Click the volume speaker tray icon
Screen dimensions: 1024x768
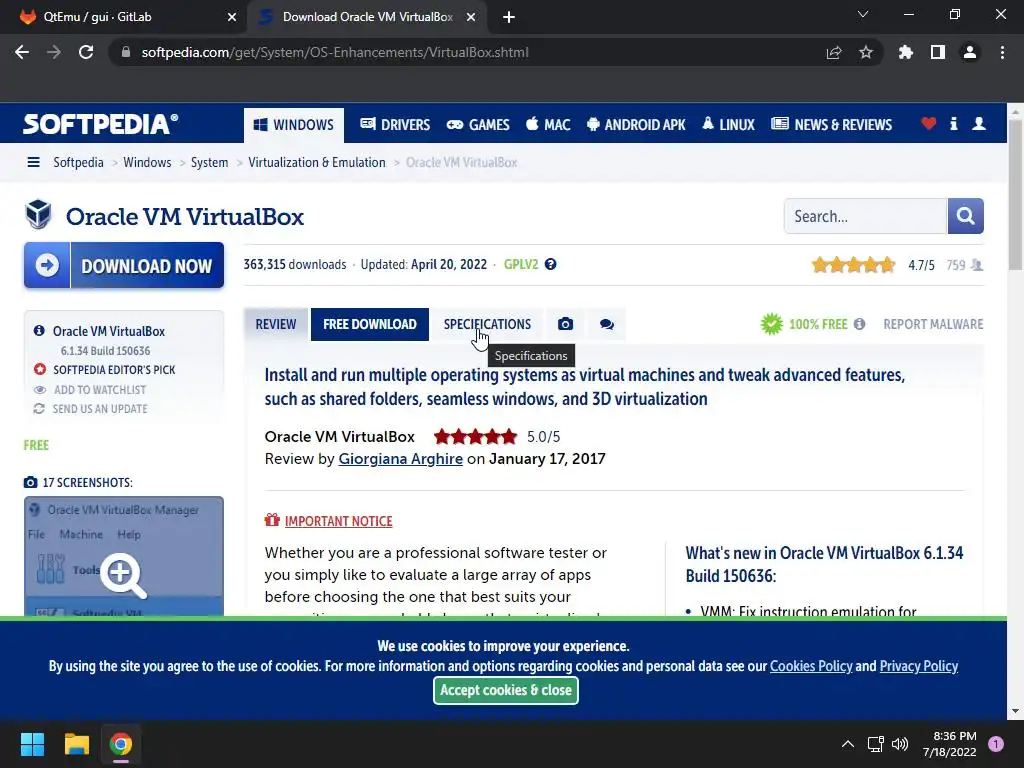pyautogui.click(x=900, y=744)
